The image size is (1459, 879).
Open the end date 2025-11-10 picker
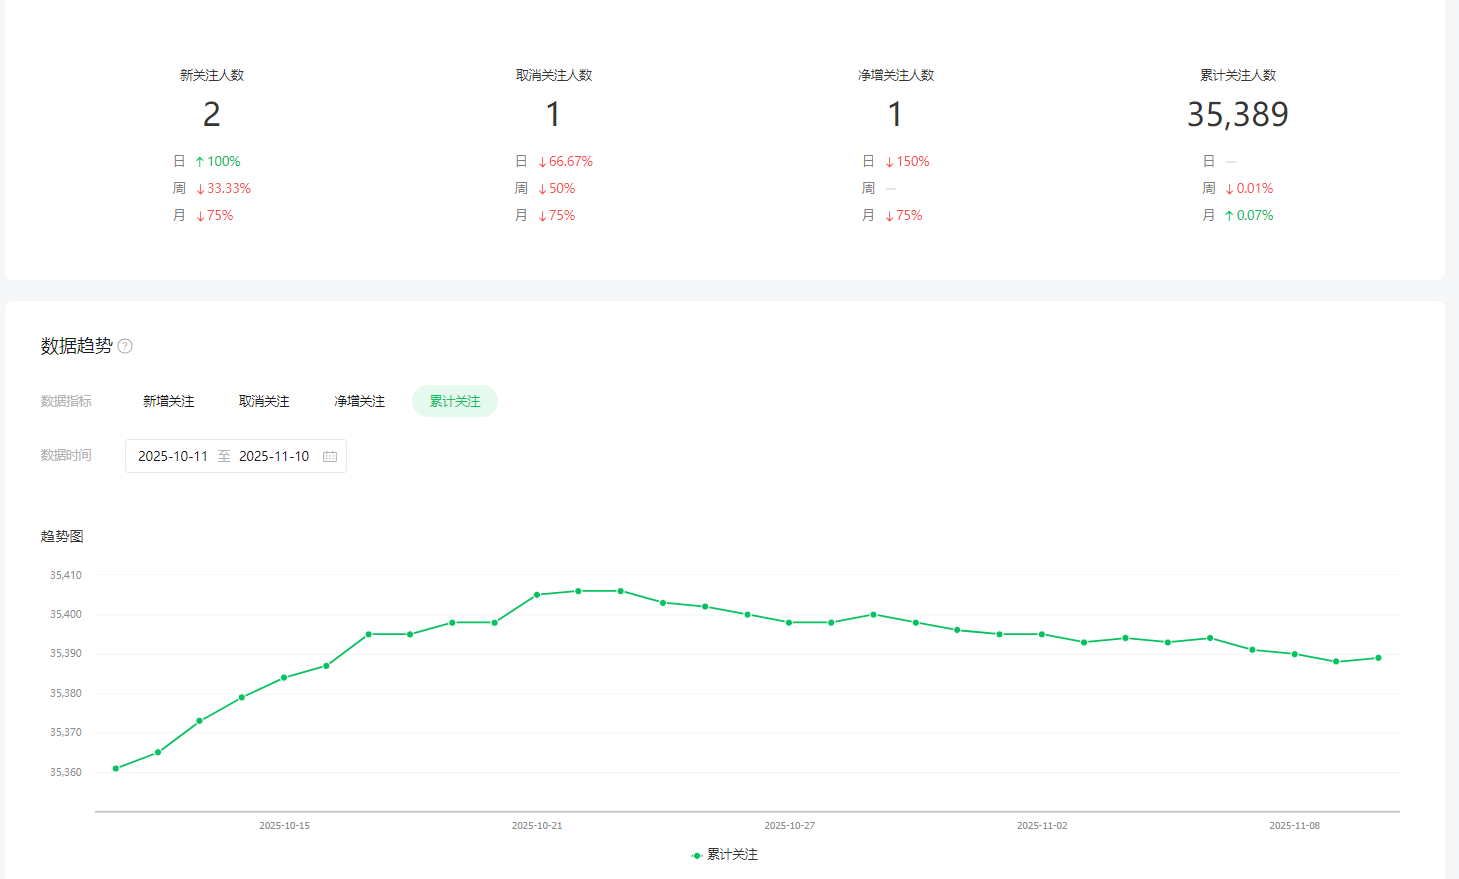click(274, 456)
